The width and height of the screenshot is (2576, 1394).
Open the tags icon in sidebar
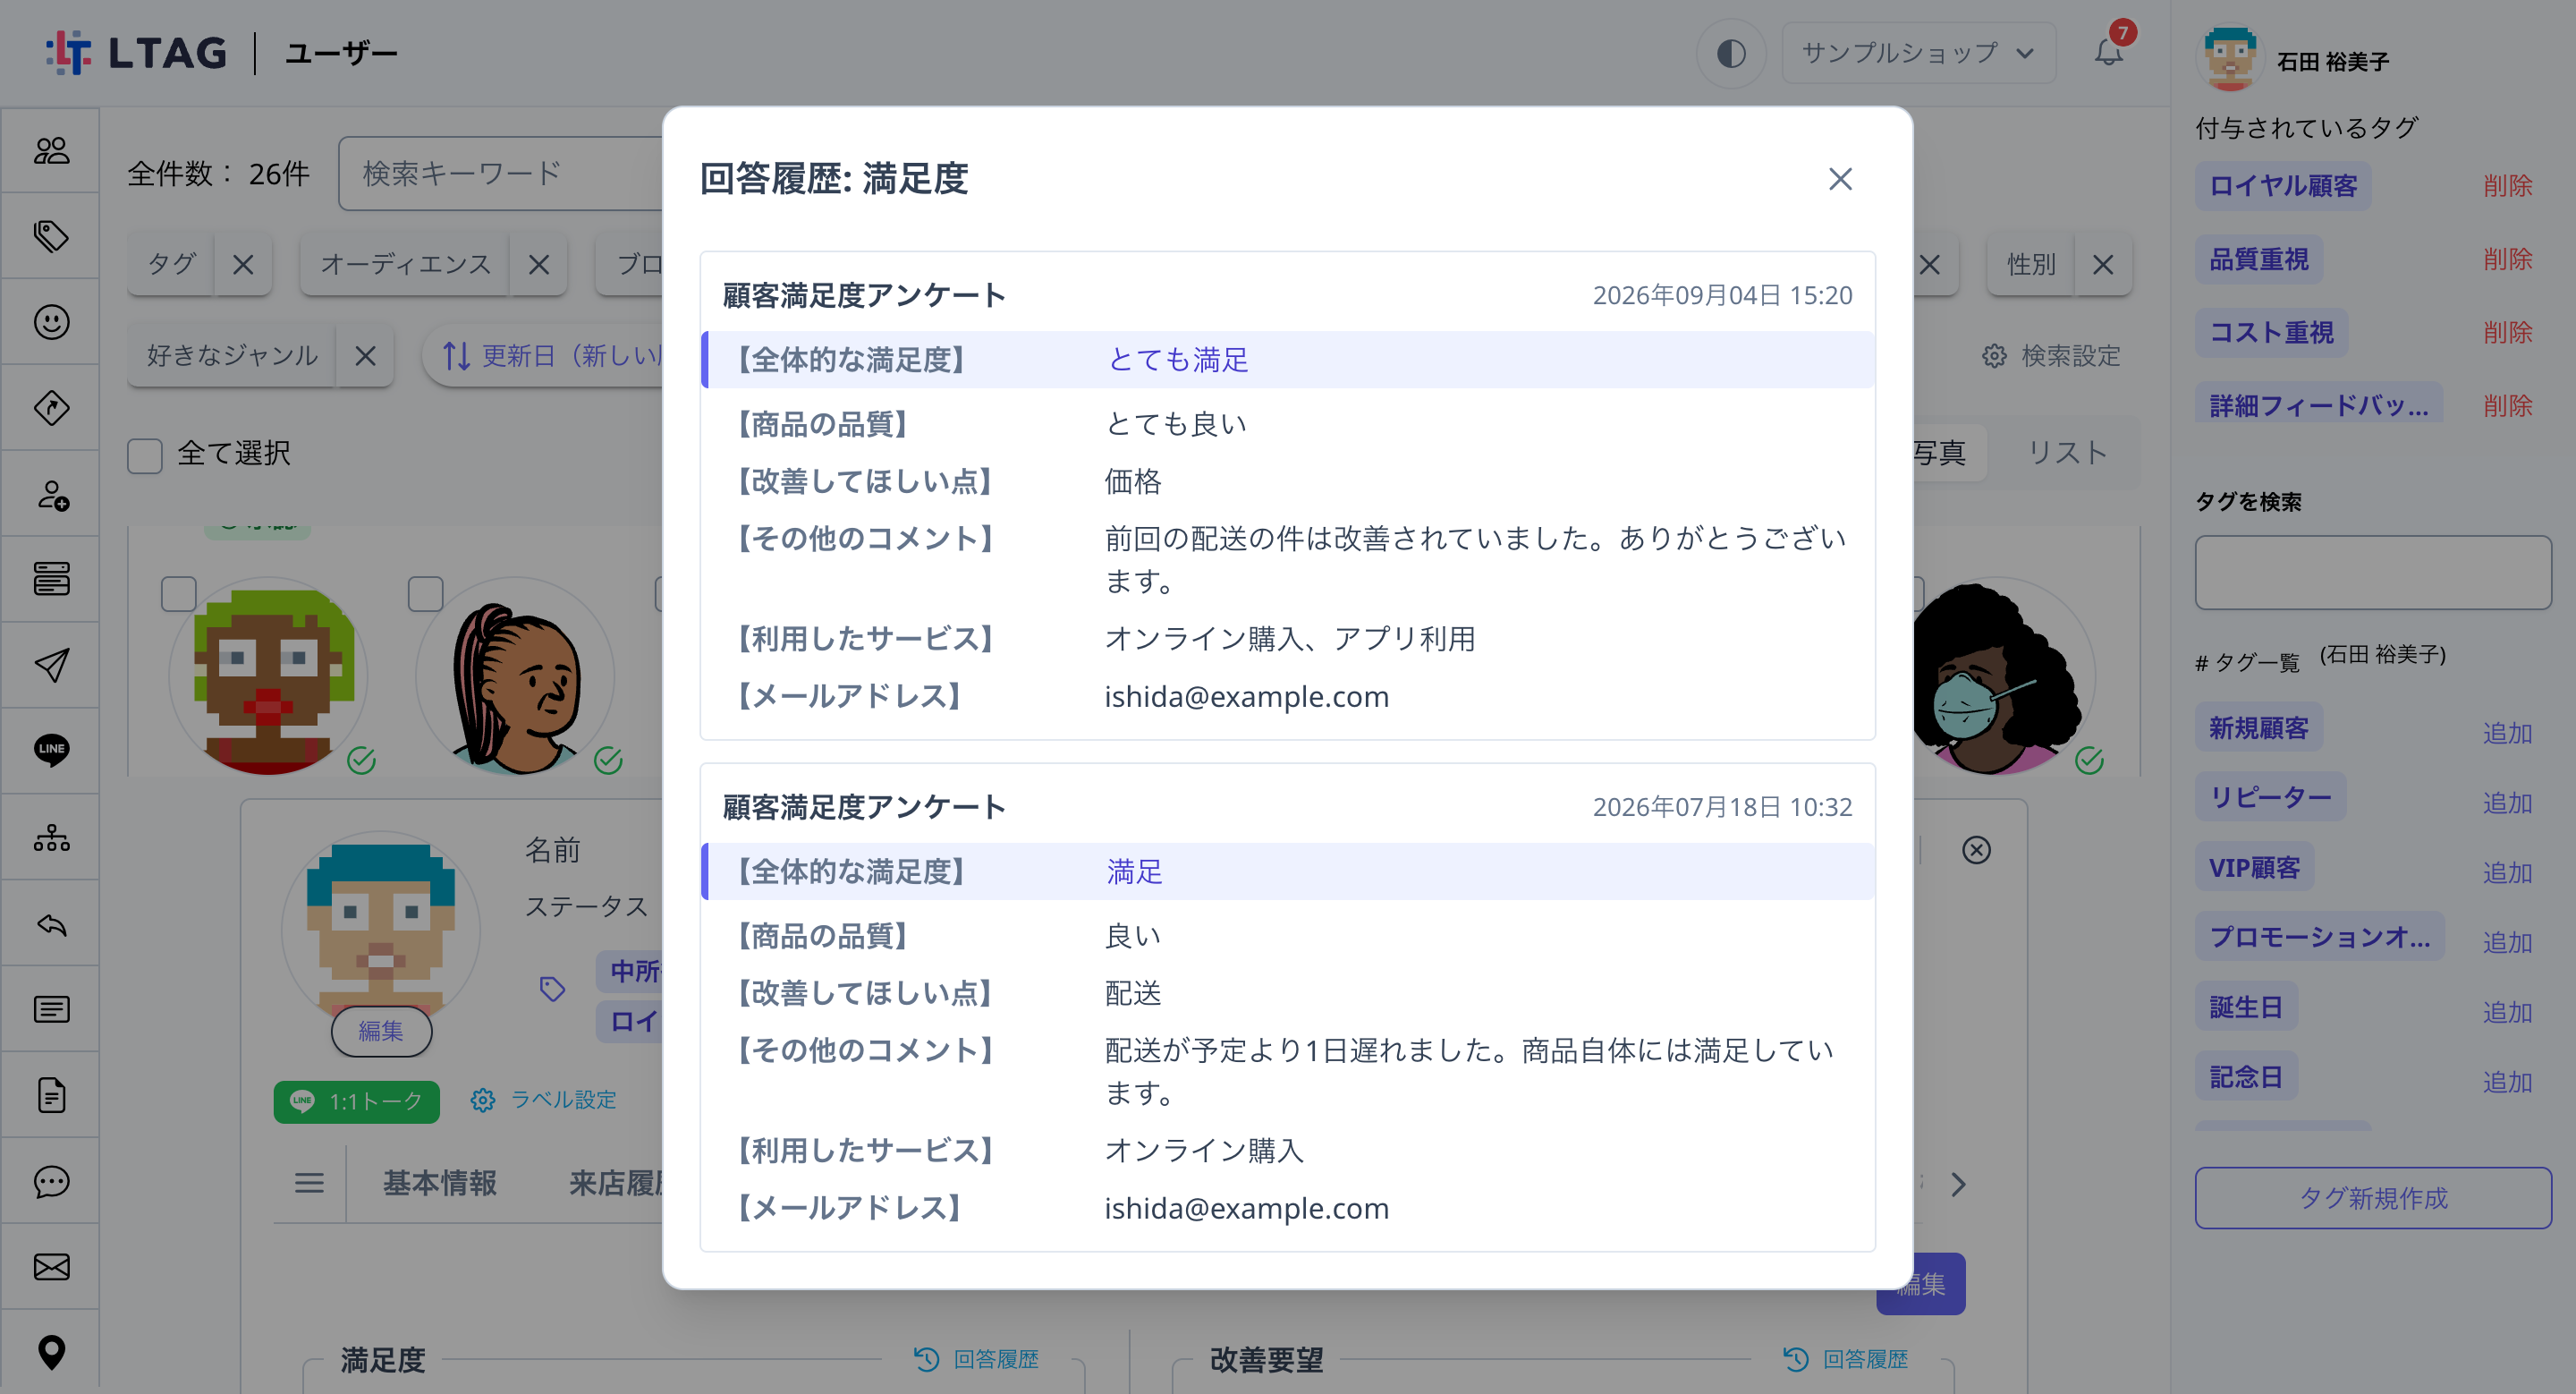click(51, 236)
